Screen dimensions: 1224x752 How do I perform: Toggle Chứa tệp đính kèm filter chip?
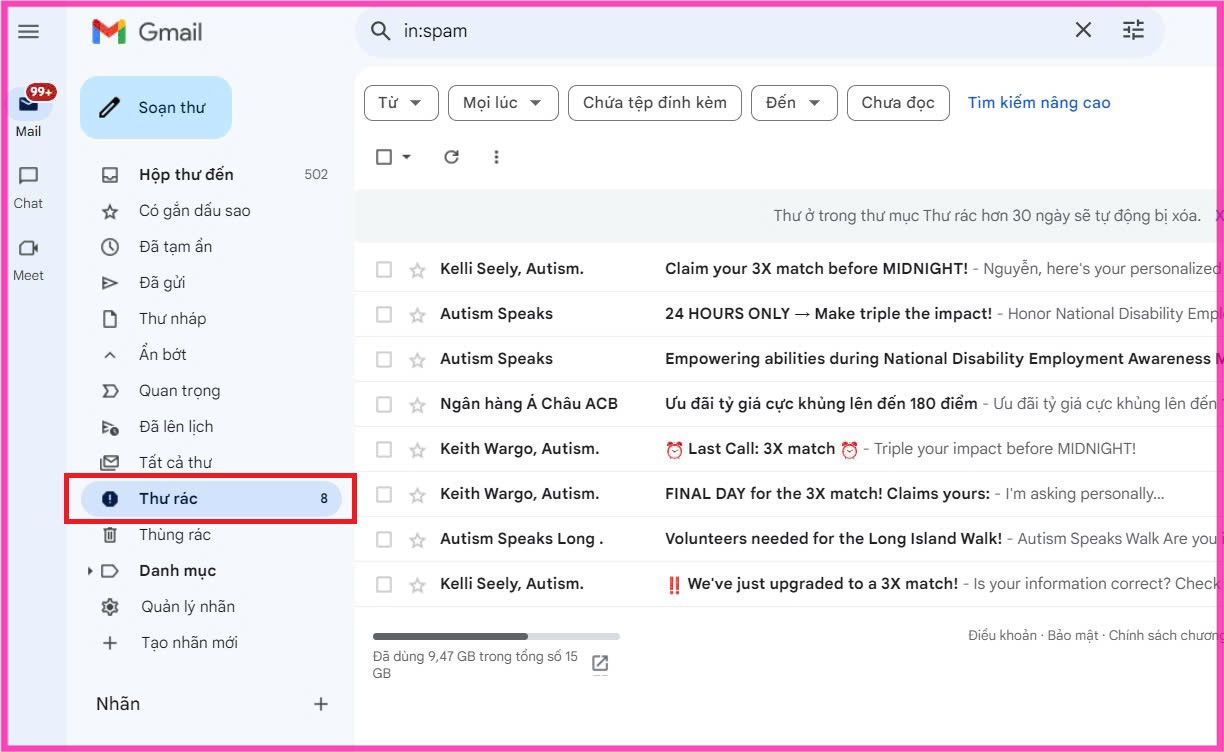click(655, 103)
